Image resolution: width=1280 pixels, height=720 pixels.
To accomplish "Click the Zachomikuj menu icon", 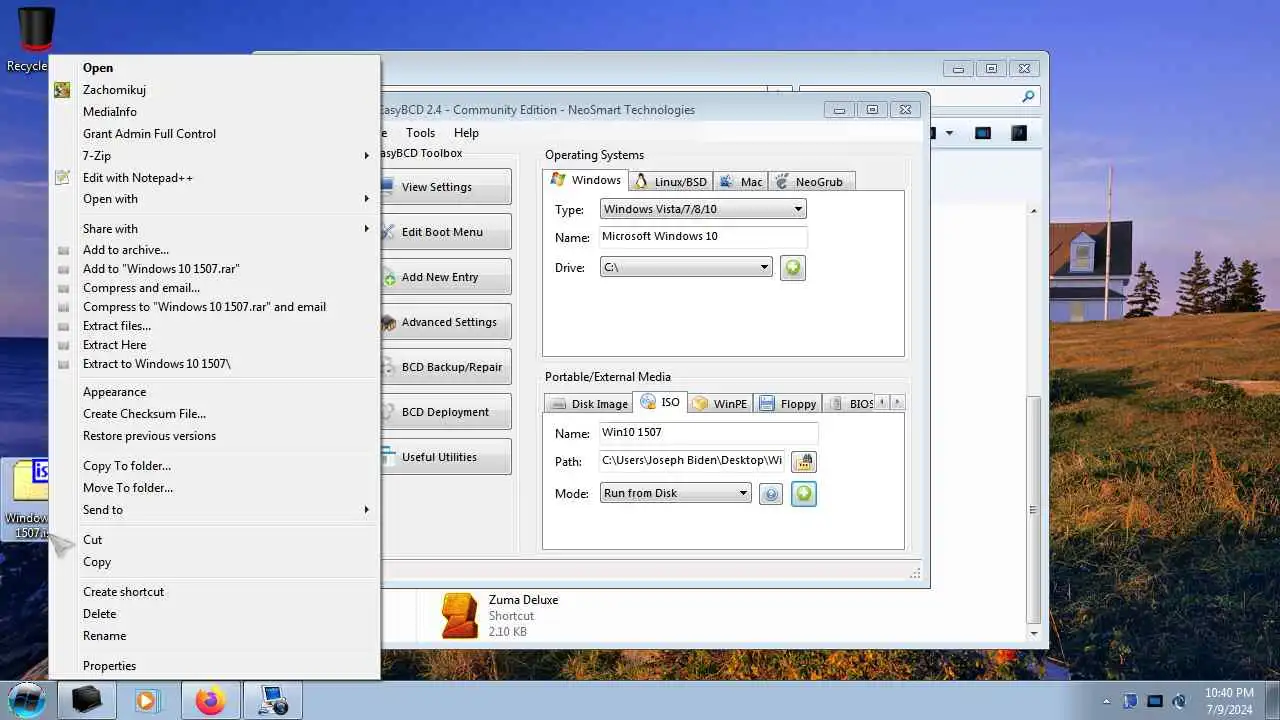I will tap(62, 90).
